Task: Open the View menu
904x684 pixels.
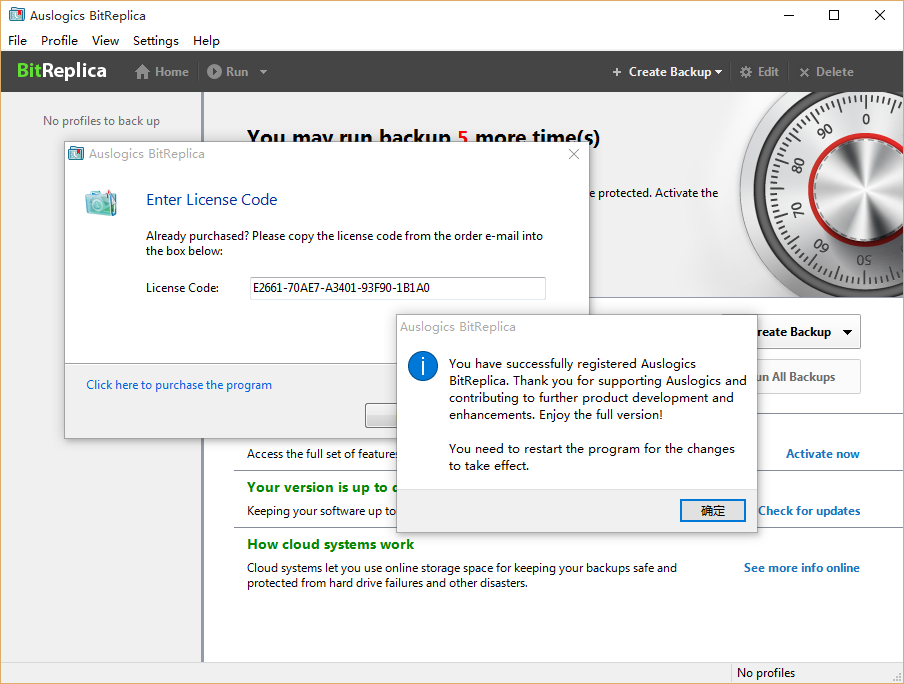Action: coord(105,41)
